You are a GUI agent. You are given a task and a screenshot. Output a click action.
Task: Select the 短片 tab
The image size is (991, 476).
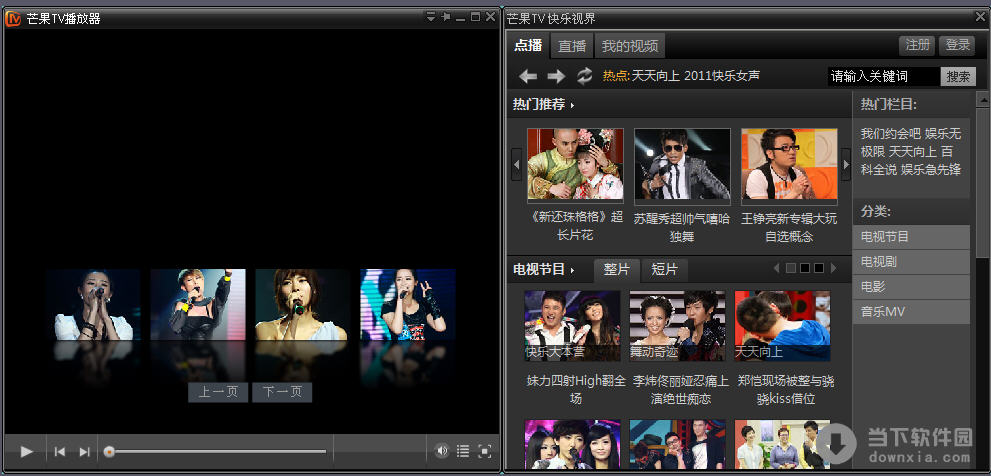664,270
